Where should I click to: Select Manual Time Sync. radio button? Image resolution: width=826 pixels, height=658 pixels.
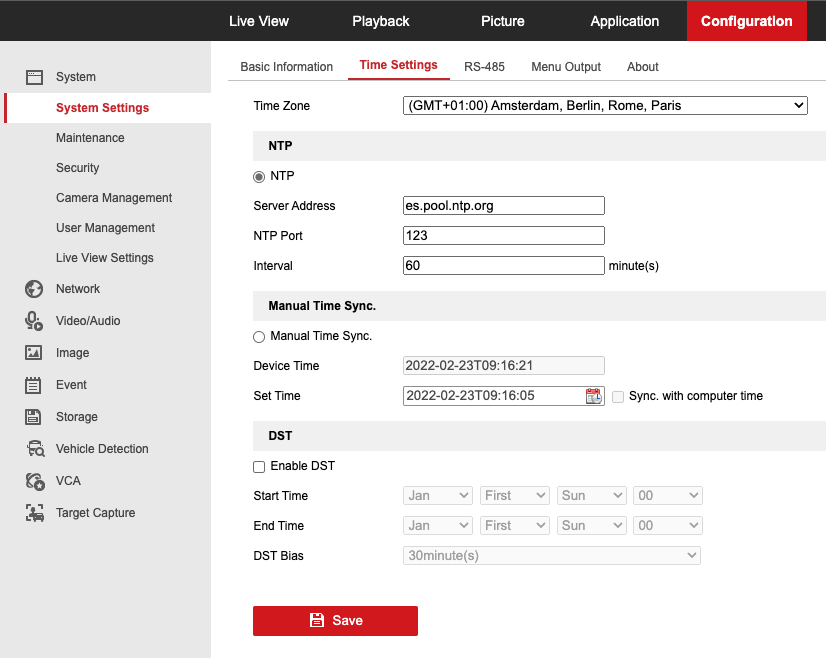coord(259,337)
